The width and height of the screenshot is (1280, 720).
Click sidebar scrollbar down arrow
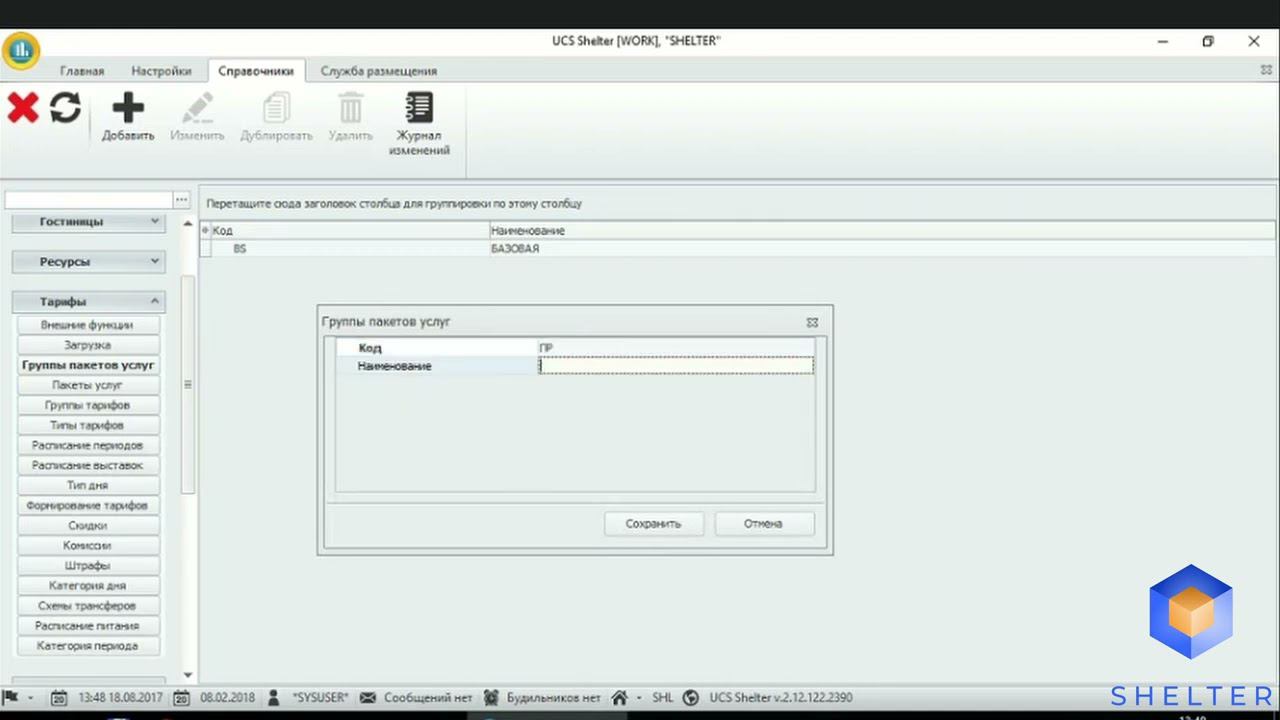[x=187, y=676]
